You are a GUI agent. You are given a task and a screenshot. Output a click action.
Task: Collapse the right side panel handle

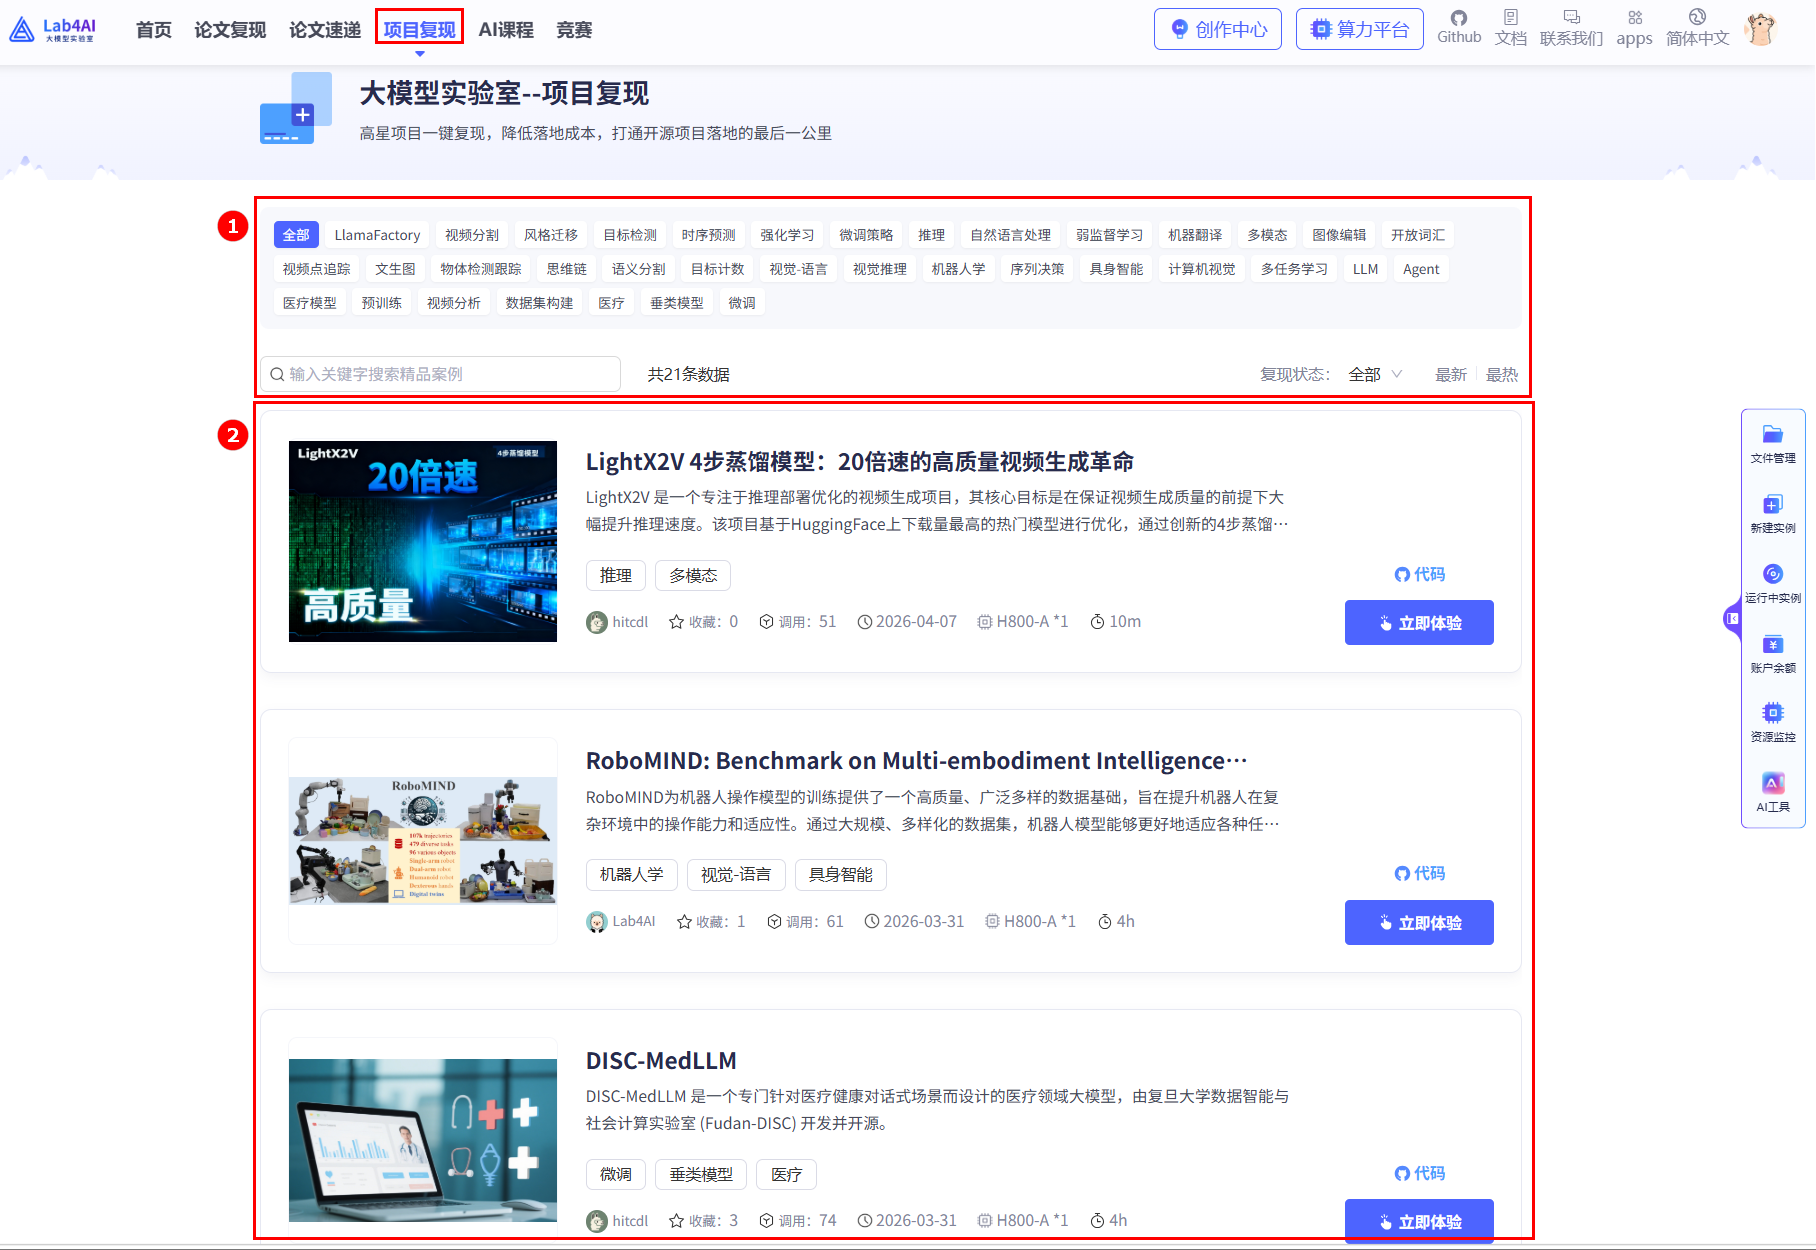1733,619
